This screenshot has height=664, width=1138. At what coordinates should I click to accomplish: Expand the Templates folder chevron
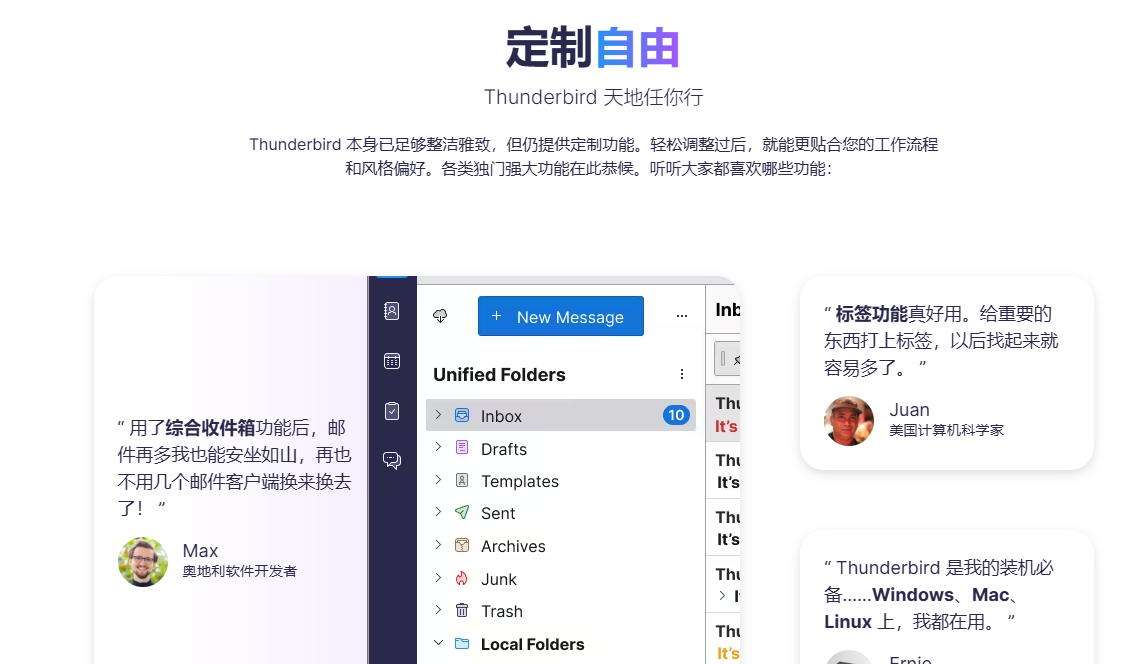[x=438, y=480]
